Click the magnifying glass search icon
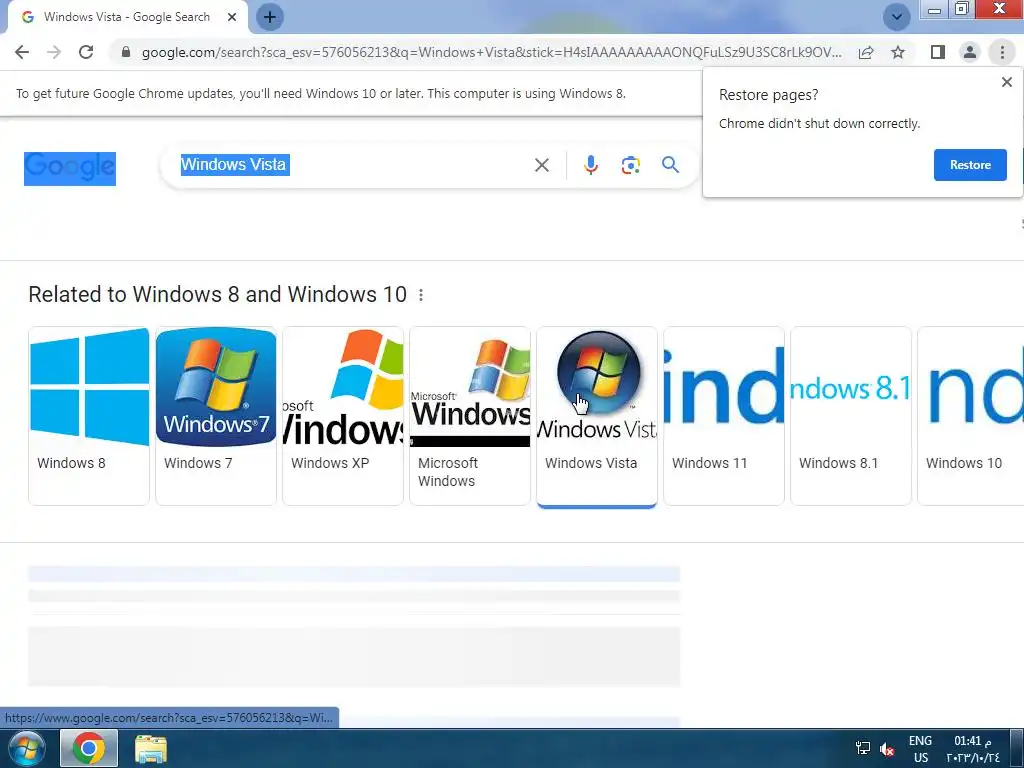The height and width of the screenshot is (768, 1024). (671, 165)
